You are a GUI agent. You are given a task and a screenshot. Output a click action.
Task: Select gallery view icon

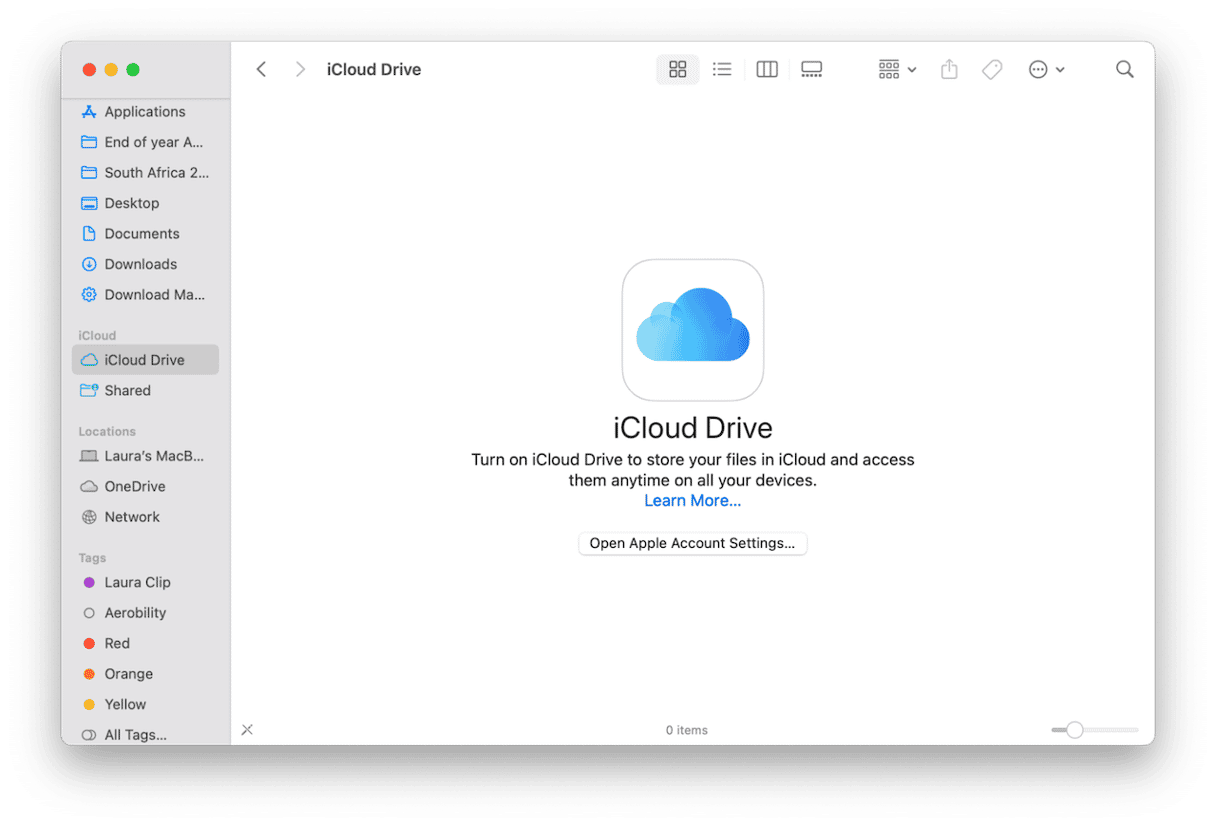point(812,69)
